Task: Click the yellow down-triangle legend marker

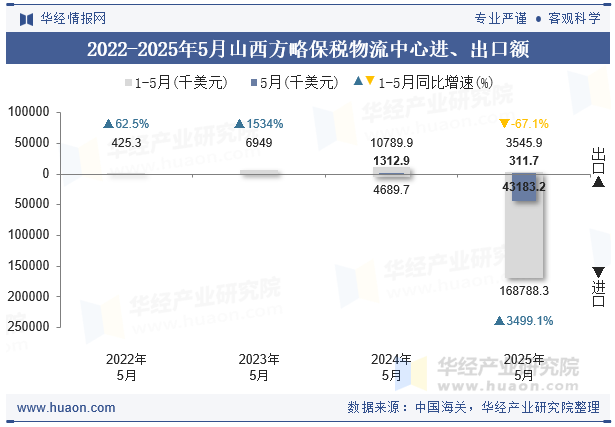Action: (369, 81)
